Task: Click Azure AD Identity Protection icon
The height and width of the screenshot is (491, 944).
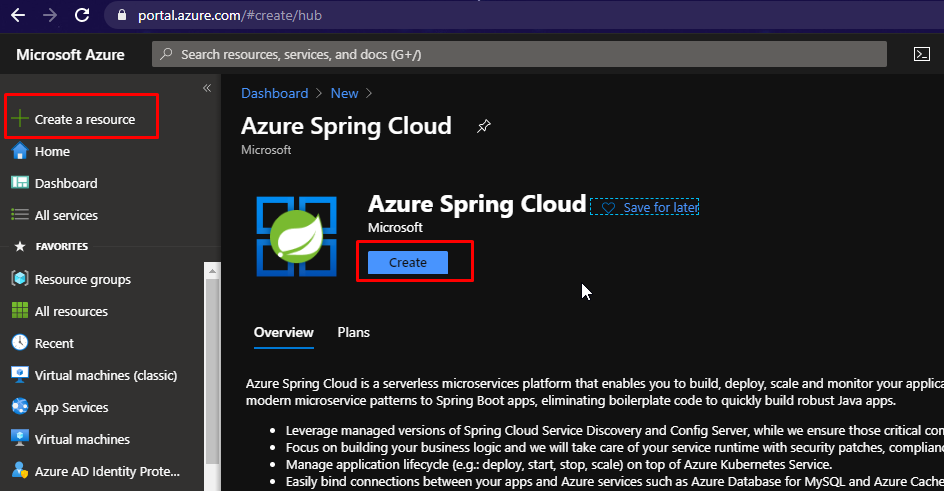Action: [19, 471]
